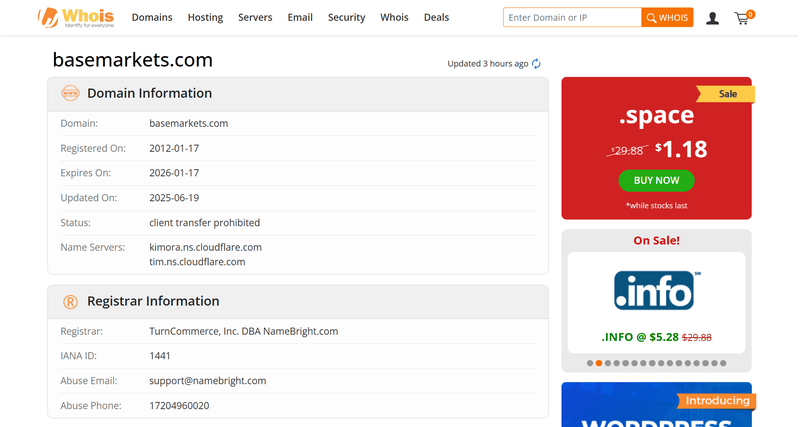Open the Introducing WordPress banner

point(657,405)
